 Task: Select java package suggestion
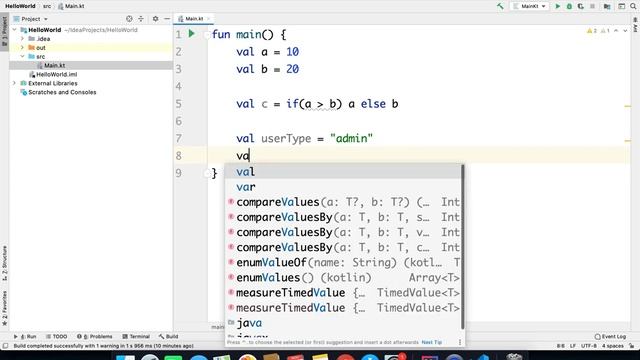click(x=343, y=323)
